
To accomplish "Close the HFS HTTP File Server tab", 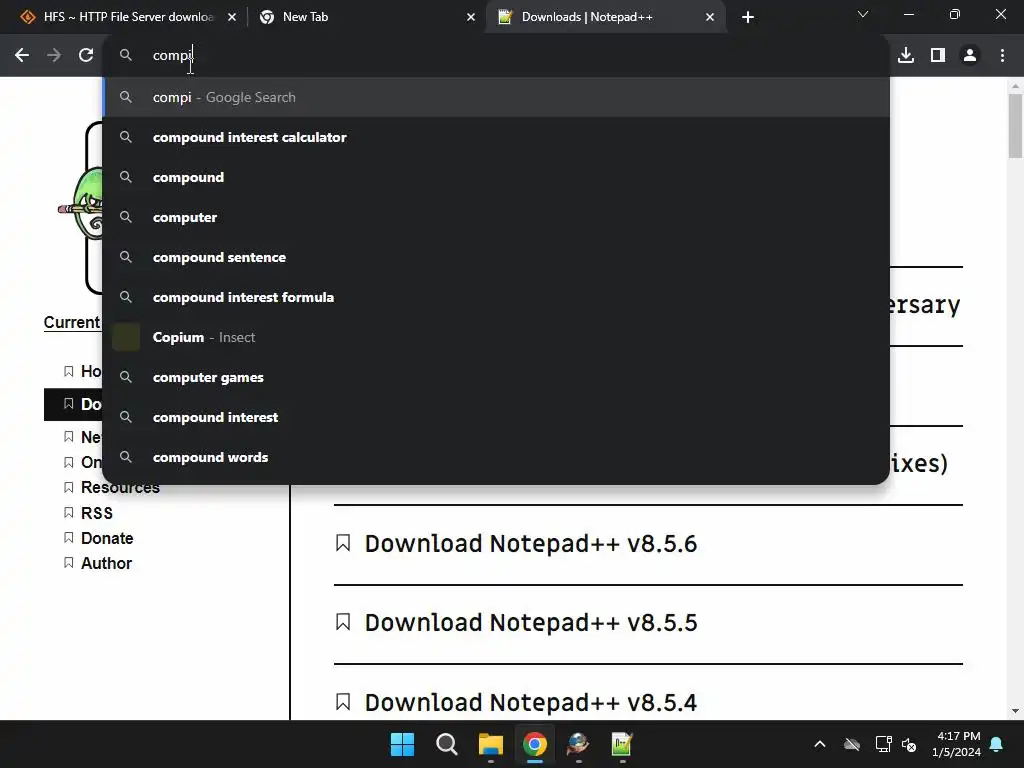I will tap(232, 17).
